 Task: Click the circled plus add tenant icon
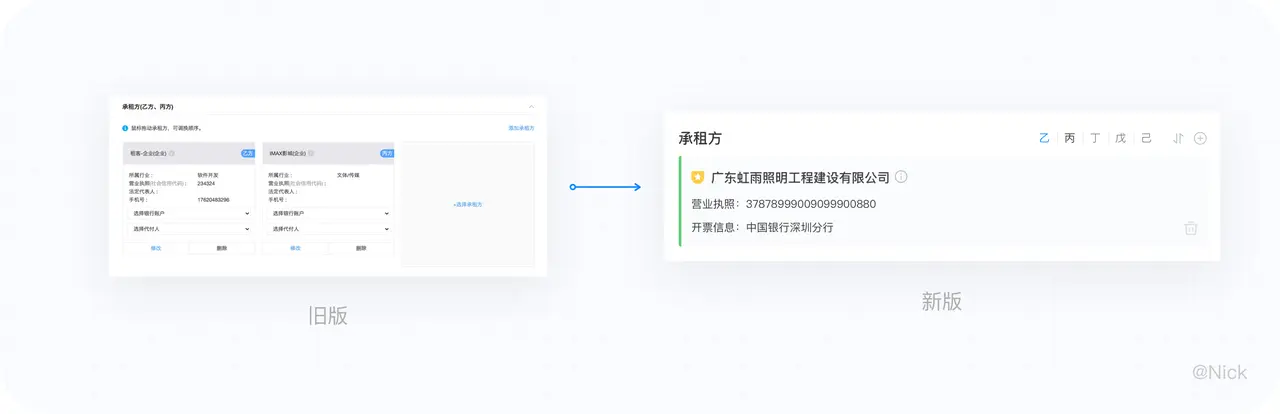click(x=1200, y=138)
